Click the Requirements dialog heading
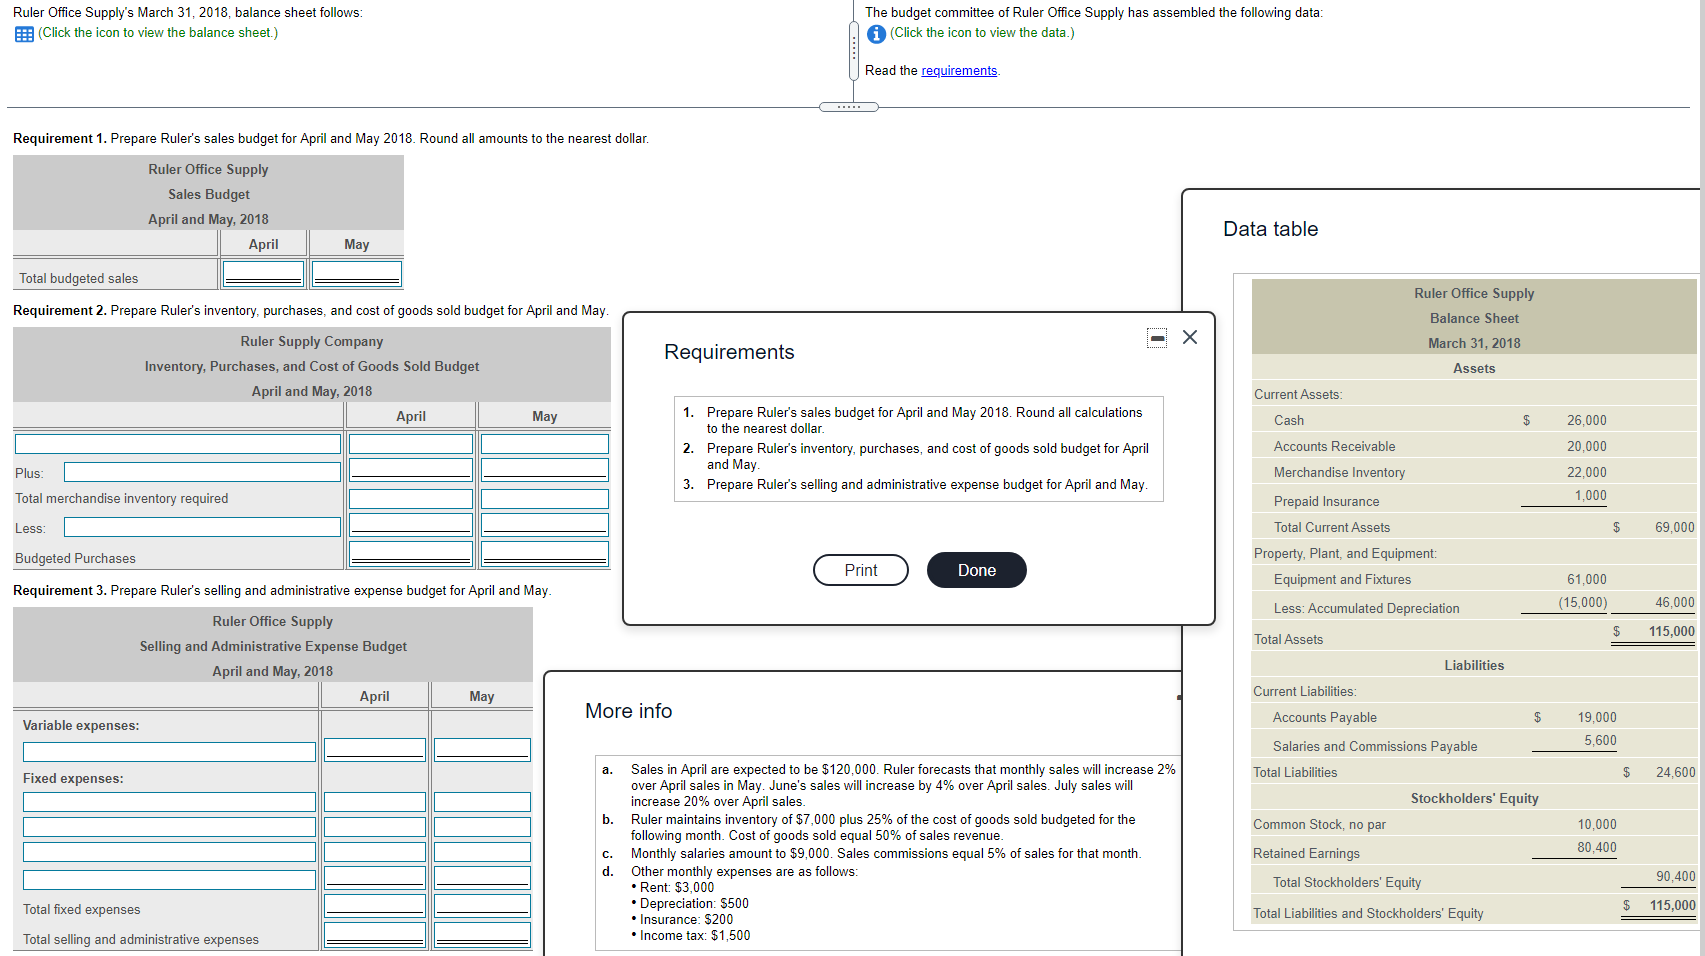This screenshot has width=1705, height=956. [x=729, y=352]
